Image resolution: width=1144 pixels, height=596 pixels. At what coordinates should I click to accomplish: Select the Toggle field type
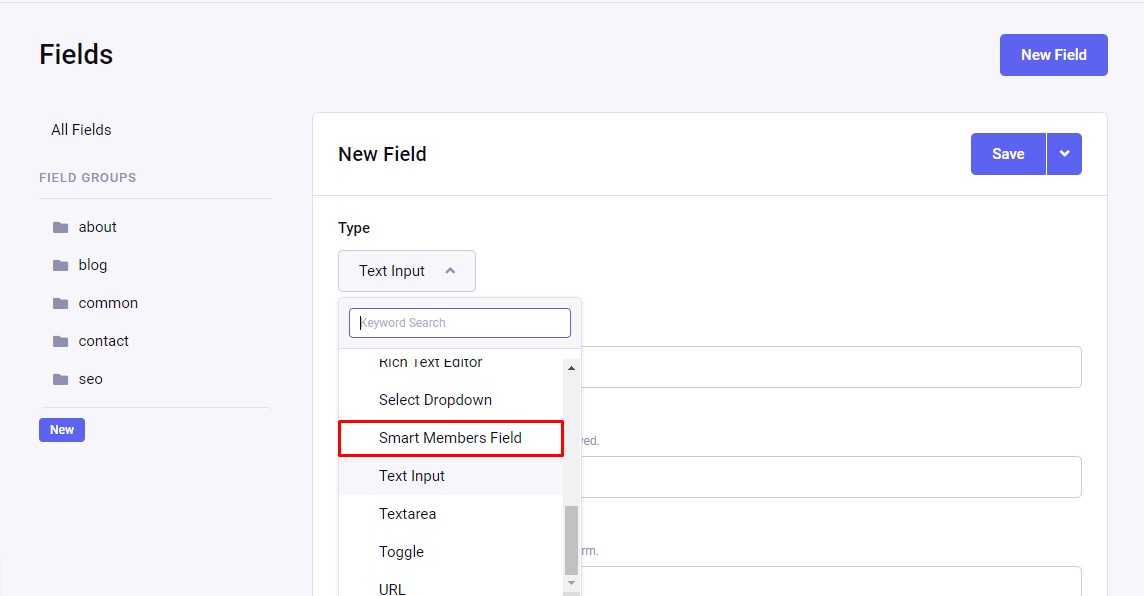[401, 552]
